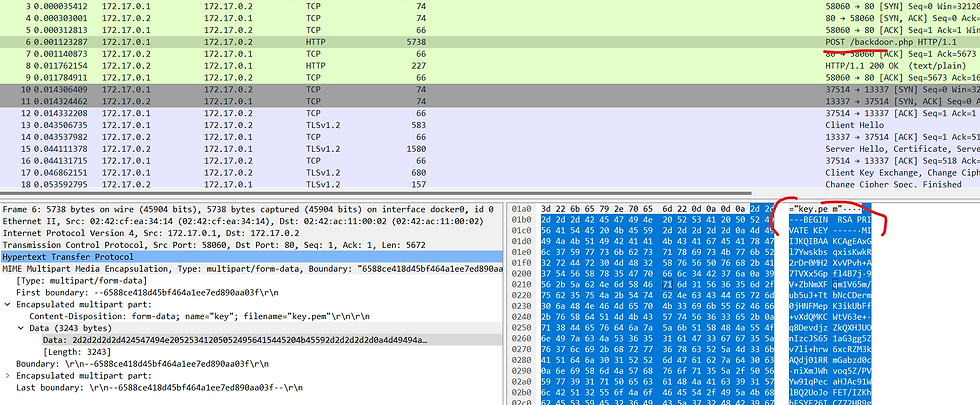
Task: Select packet 10 SYN to port 13337
Action: [490, 89]
